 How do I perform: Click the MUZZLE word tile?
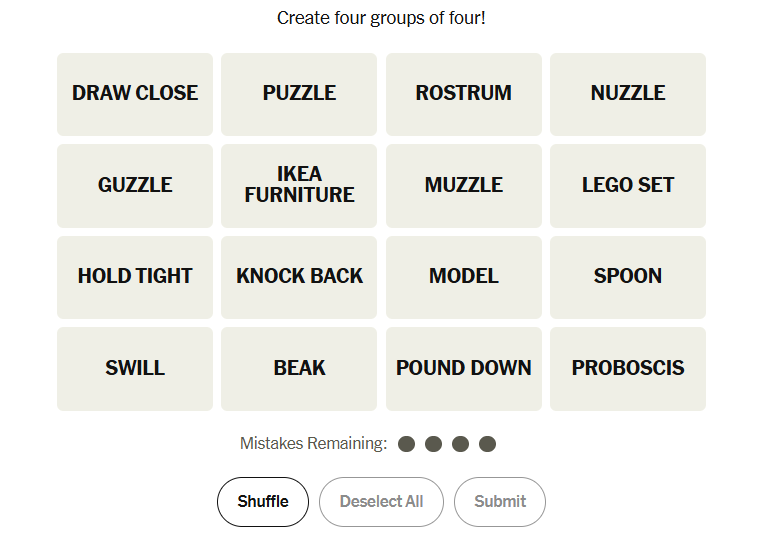(x=463, y=185)
